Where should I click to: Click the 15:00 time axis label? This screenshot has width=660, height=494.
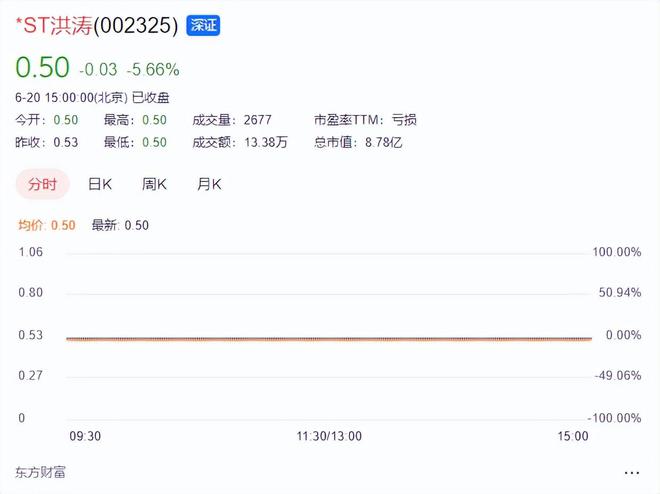click(x=573, y=436)
